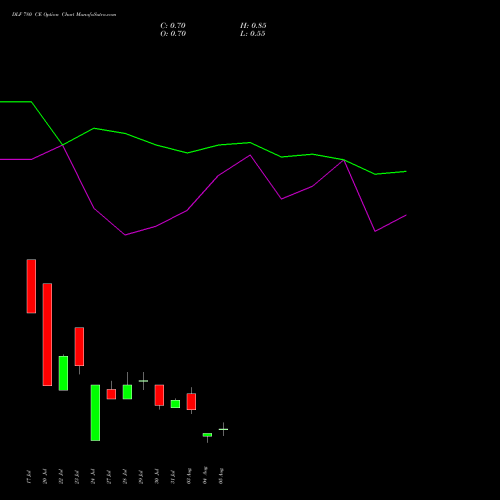The height and width of the screenshot is (500, 500).
Task: Click the '20 Jul' date axis label
Action: tap(45, 477)
